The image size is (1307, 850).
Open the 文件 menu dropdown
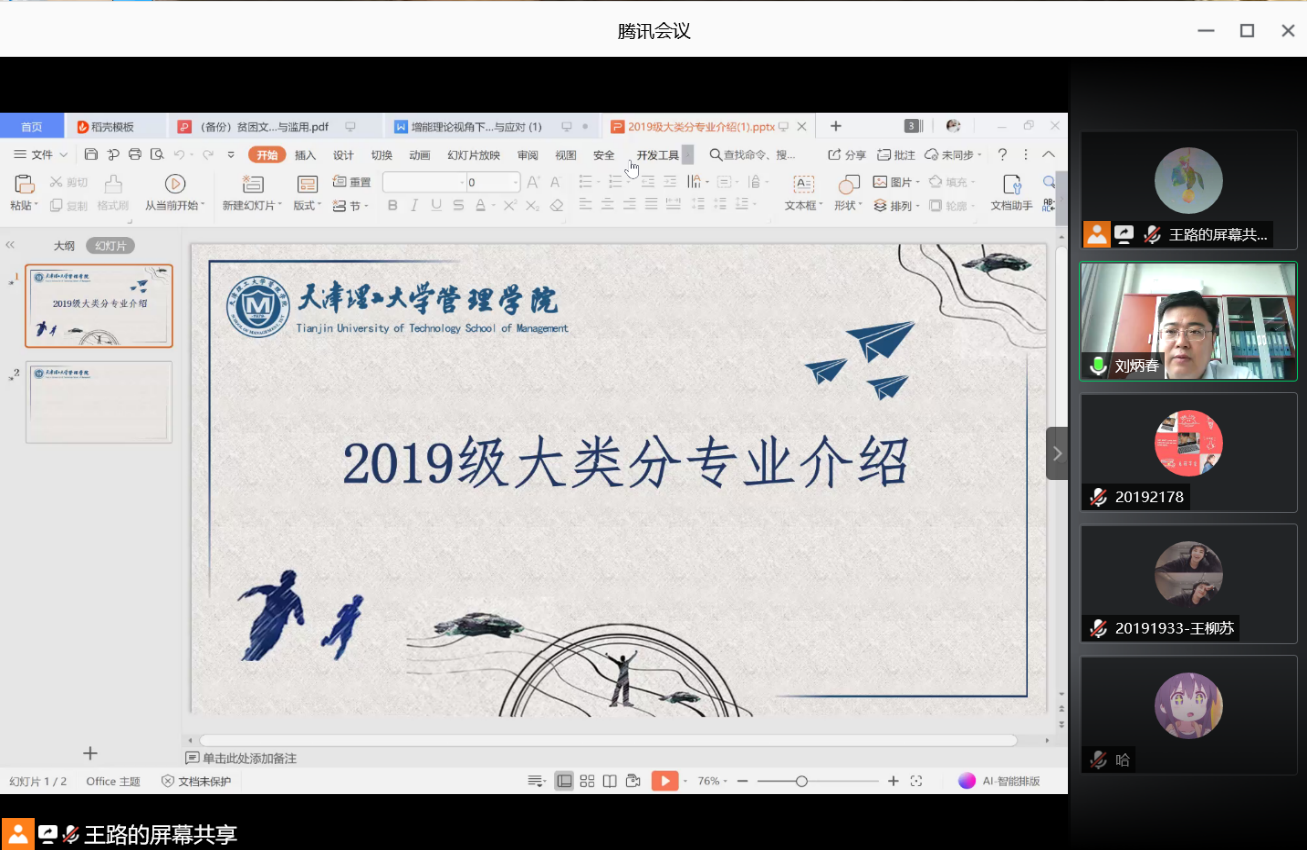41,155
